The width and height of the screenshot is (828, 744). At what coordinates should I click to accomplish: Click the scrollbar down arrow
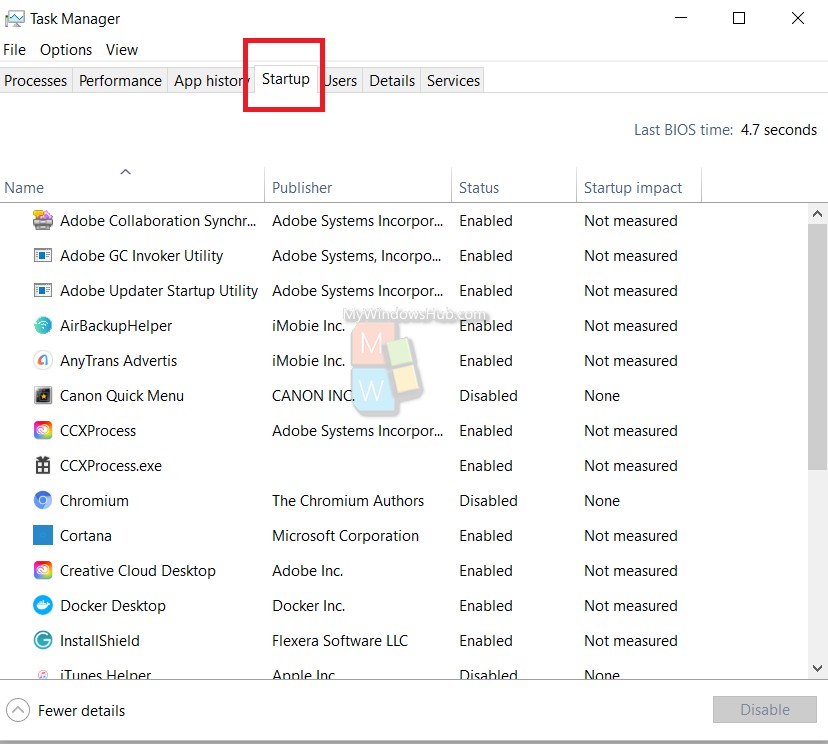[x=817, y=668]
